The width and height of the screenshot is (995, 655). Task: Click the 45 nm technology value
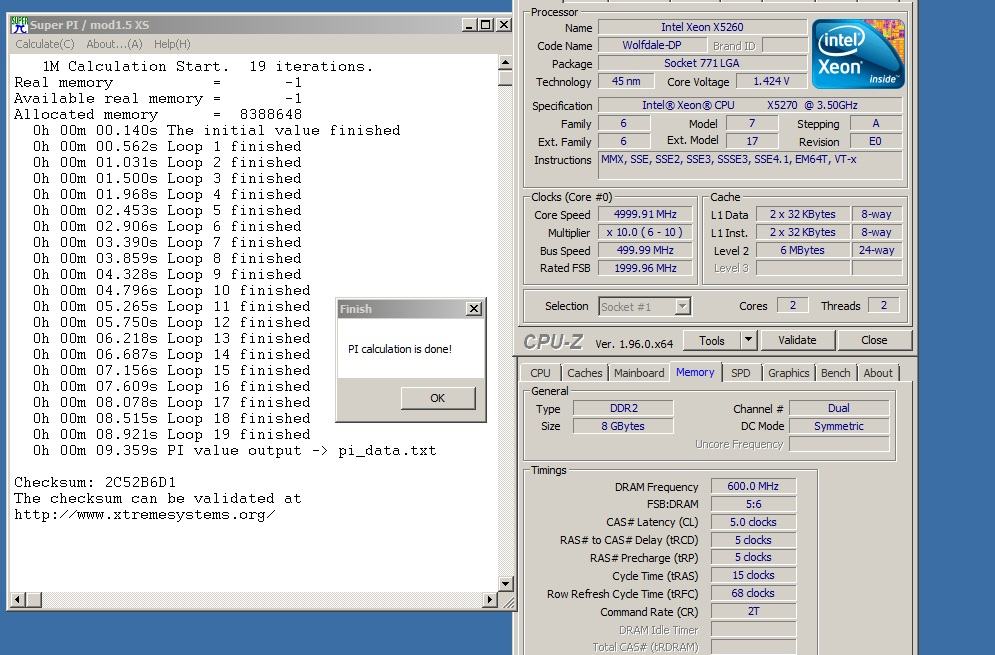(626, 81)
